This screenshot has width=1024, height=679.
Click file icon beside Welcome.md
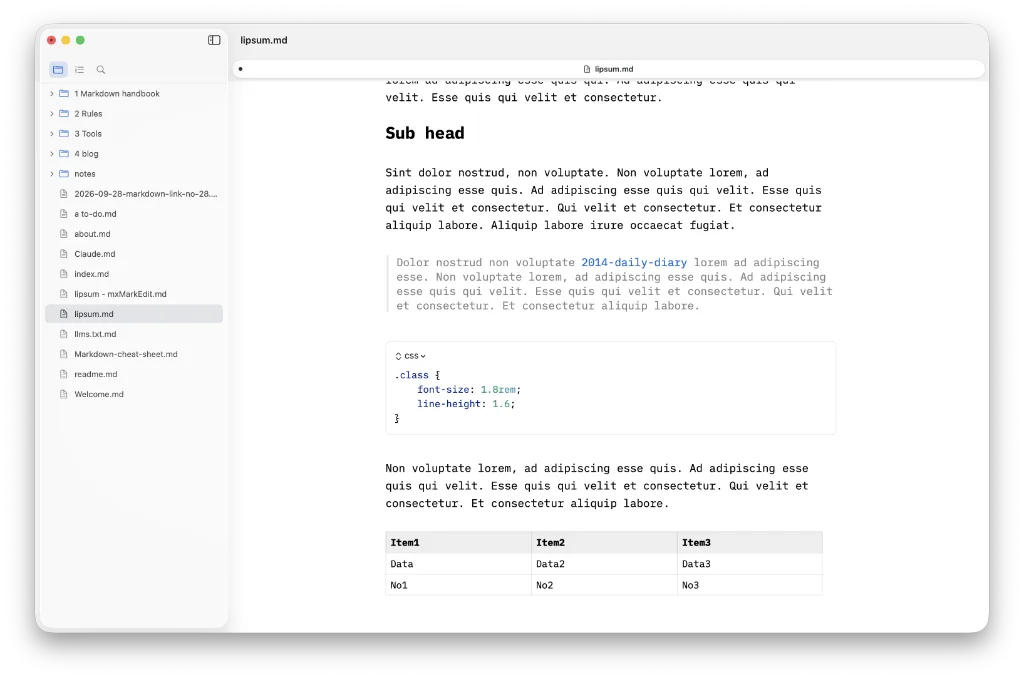63,394
